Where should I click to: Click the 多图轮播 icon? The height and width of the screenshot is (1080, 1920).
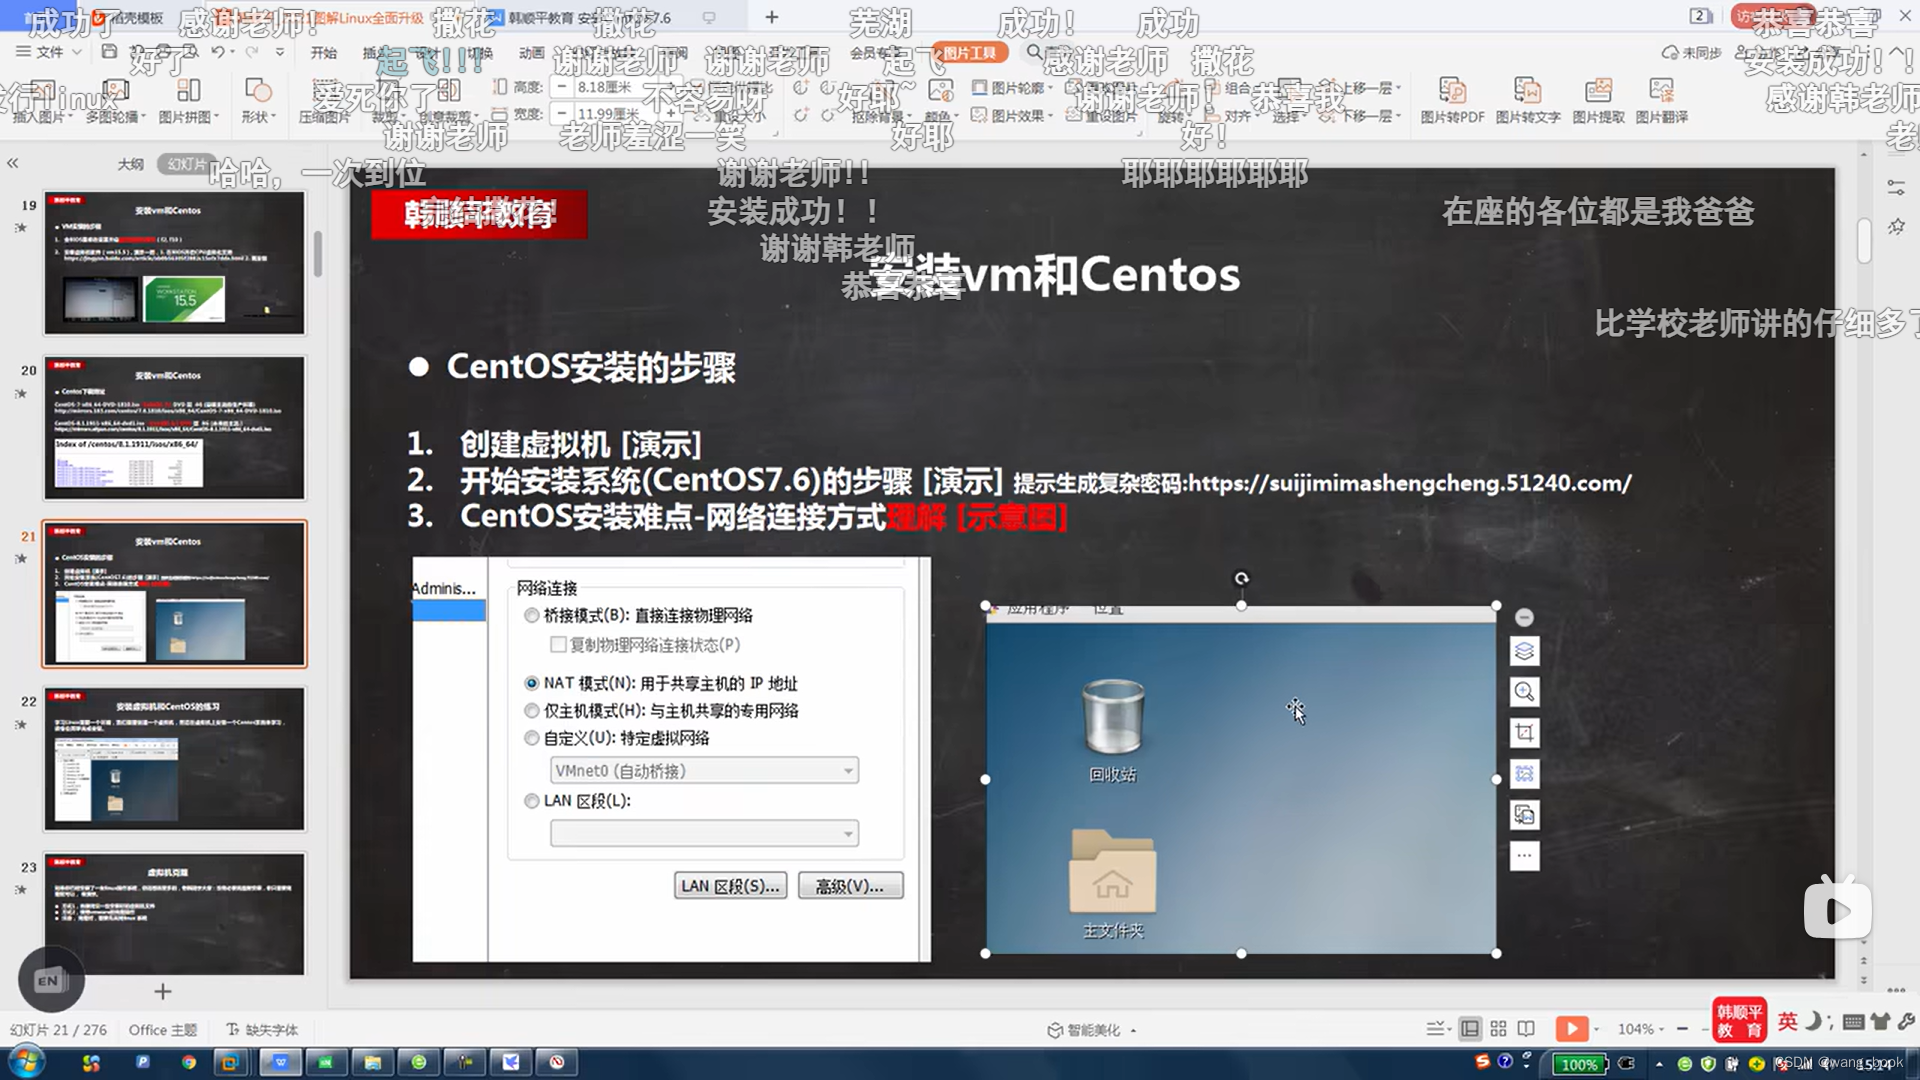pos(115,91)
